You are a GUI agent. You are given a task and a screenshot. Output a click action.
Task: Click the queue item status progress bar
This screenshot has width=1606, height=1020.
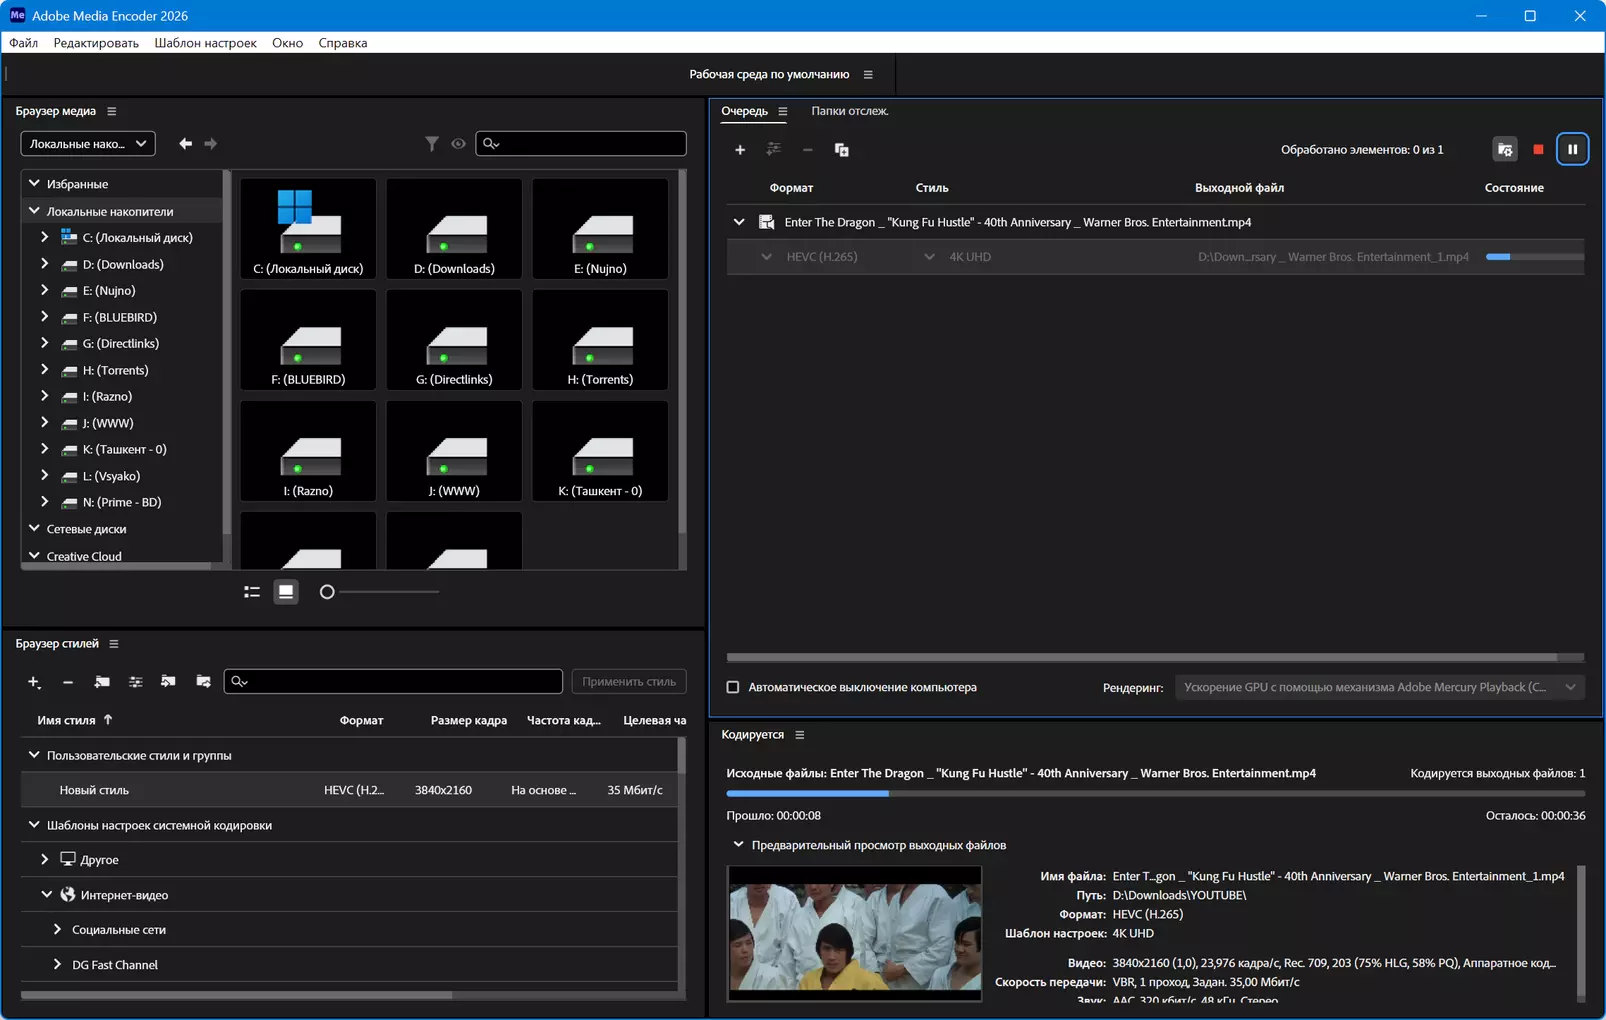[x=1535, y=257]
